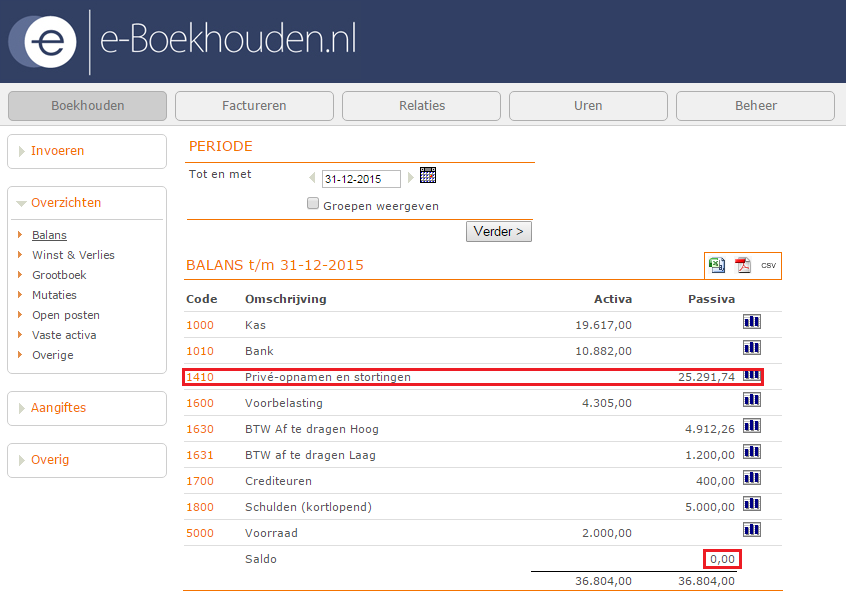
Task: Enable the Groepen weergeven checkbox
Action: point(312,202)
